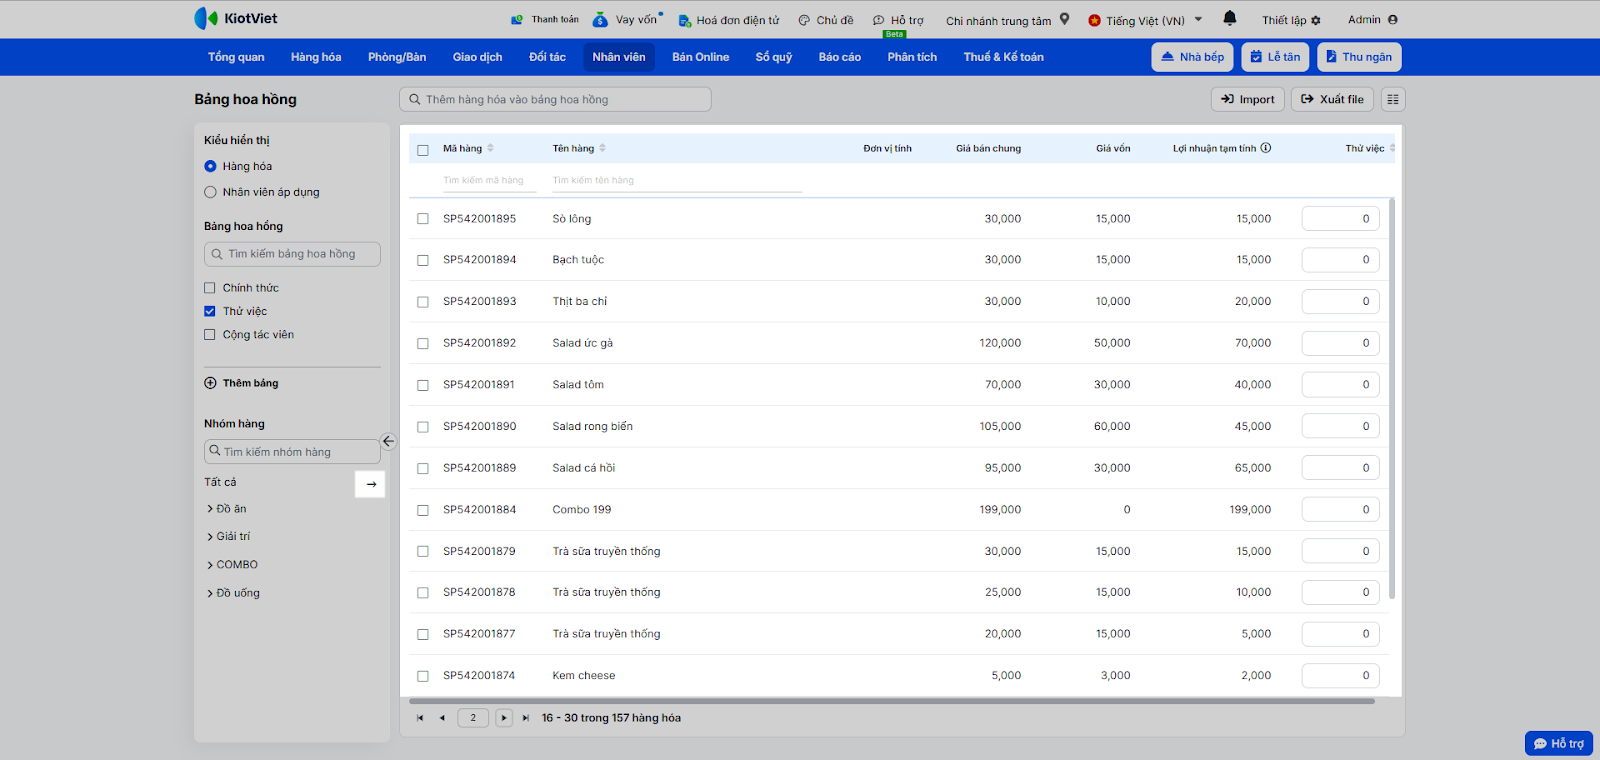Enable the Chính thức checkbox

point(210,288)
